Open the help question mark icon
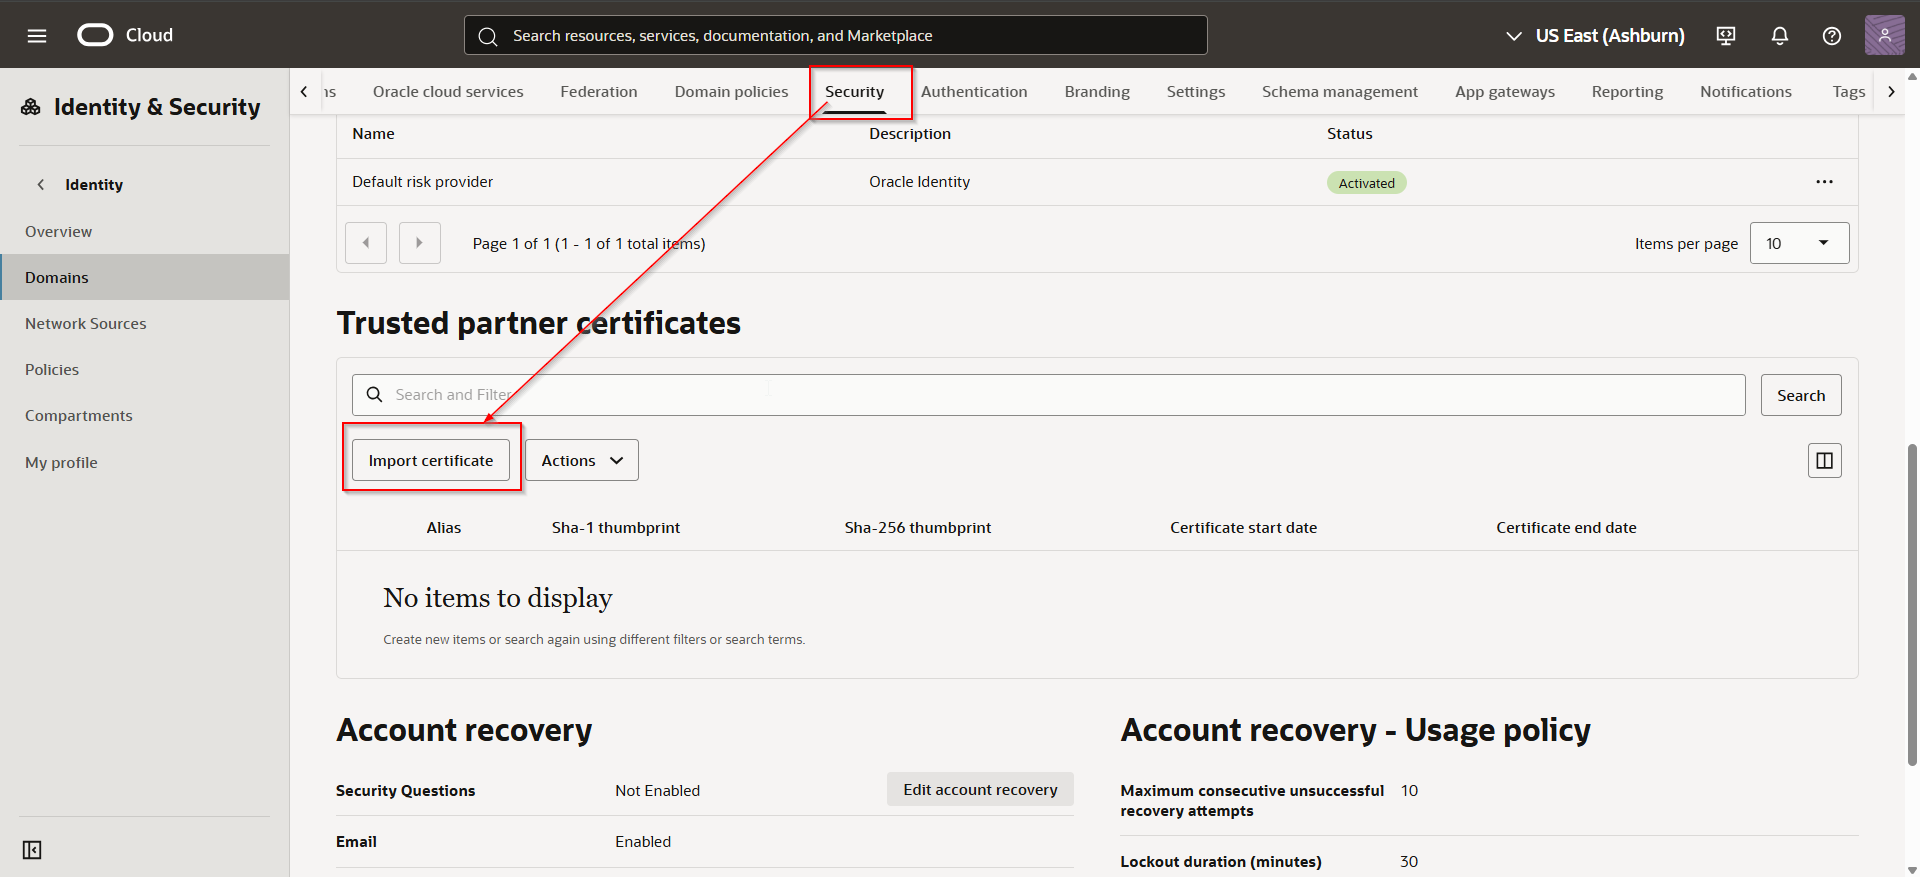Image resolution: width=1920 pixels, height=877 pixels. (x=1831, y=36)
